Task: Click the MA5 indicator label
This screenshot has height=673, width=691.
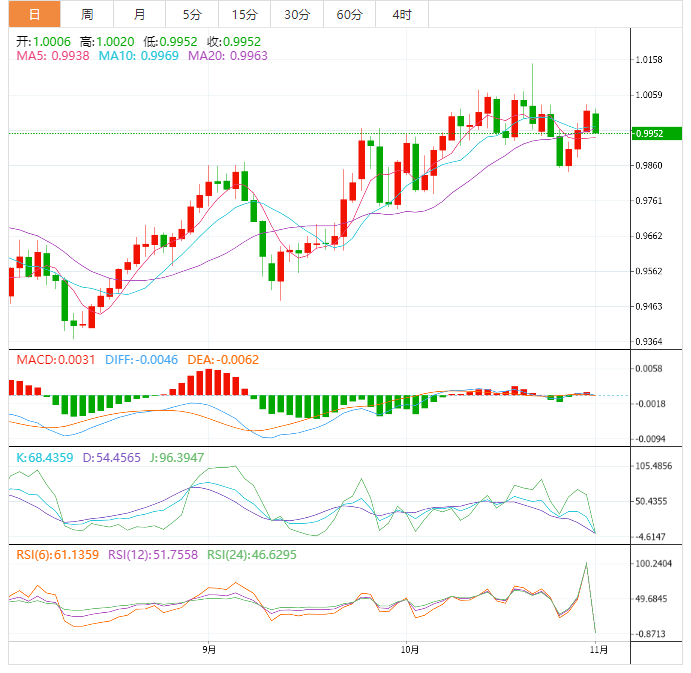Action: [x=53, y=57]
